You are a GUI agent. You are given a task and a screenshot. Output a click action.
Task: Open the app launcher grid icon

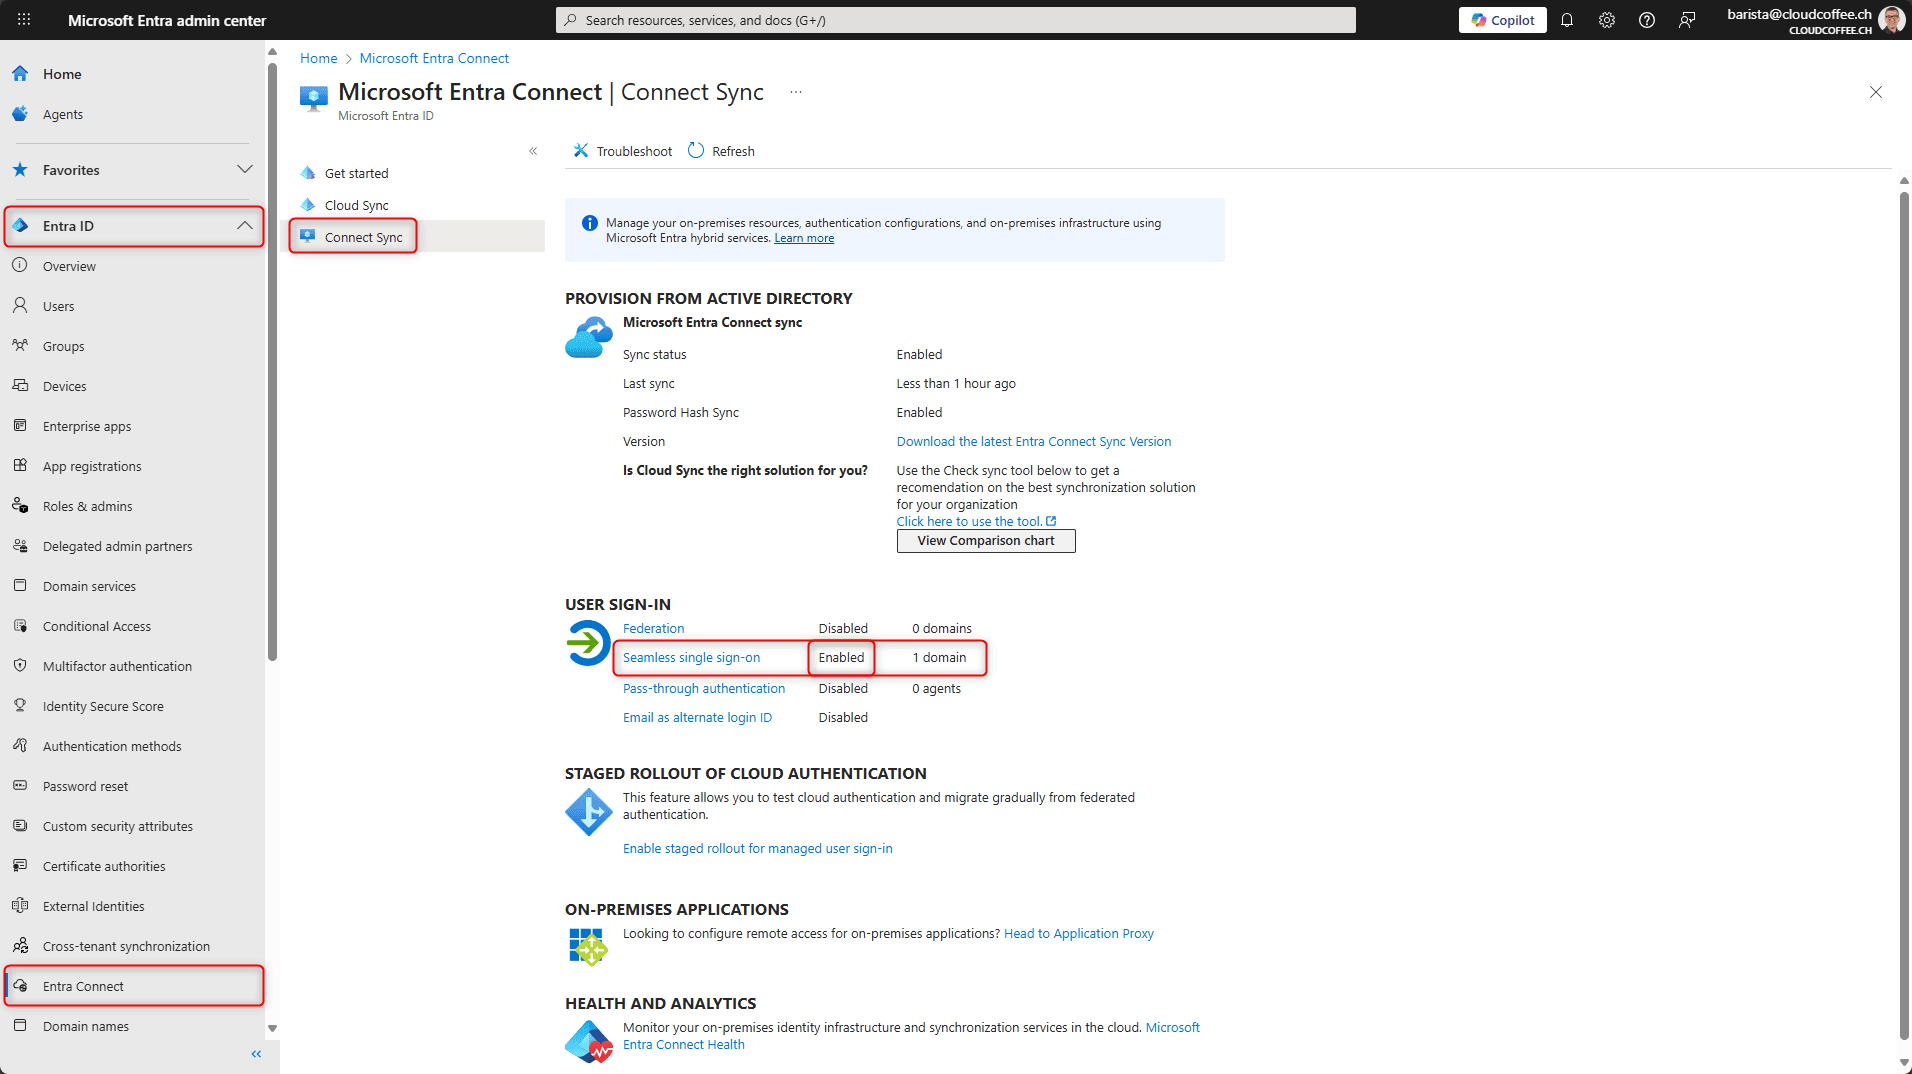[x=24, y=20]
